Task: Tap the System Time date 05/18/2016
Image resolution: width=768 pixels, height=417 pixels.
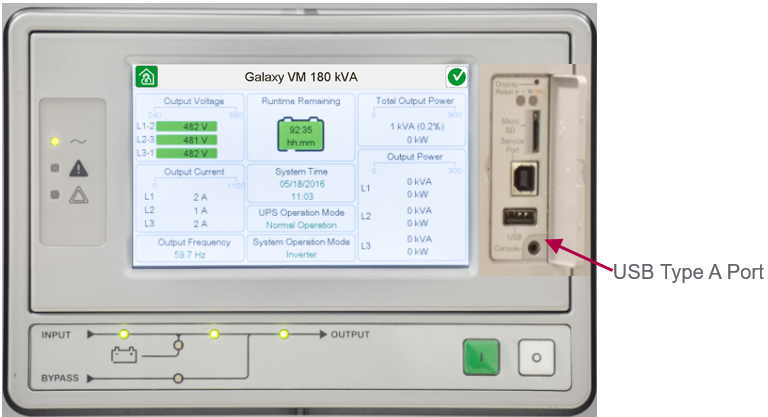Action: click(x=302, y=184)
